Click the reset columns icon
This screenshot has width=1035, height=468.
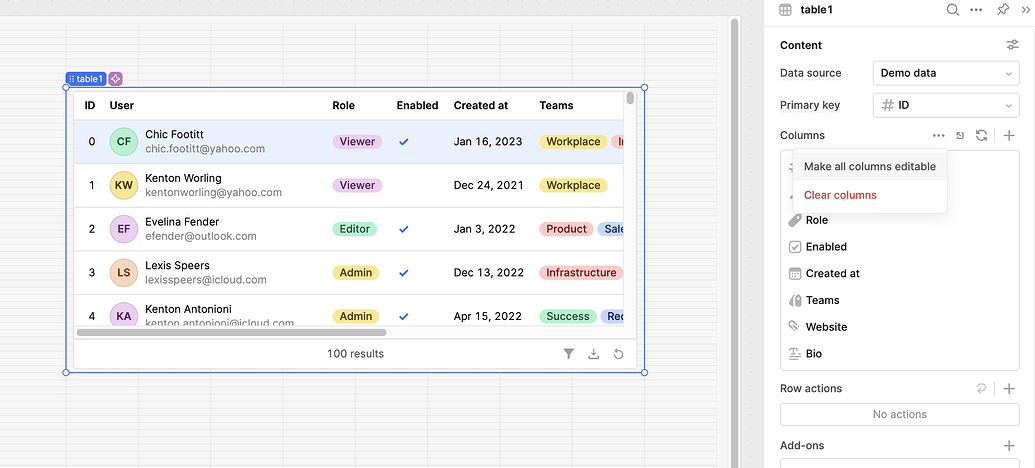coord(960,135)
